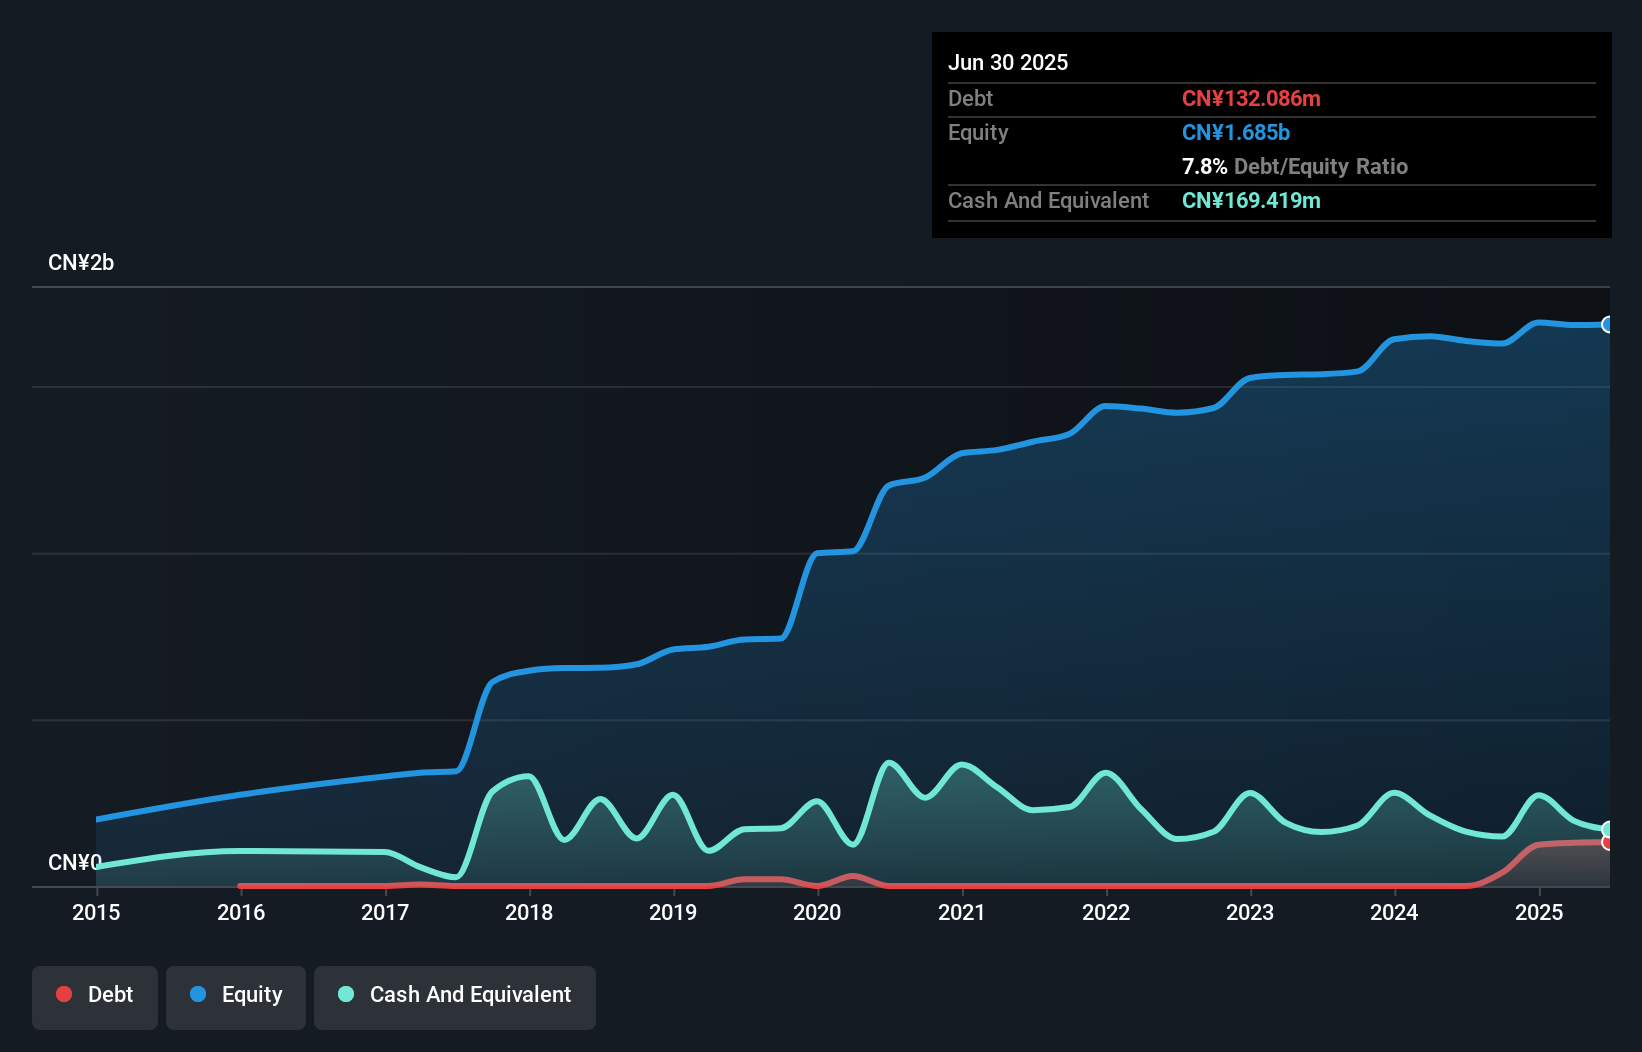Click the Jun 30 2025 tooltip date
The height and width of the screenshot is (1052, 1642).
1008,62
